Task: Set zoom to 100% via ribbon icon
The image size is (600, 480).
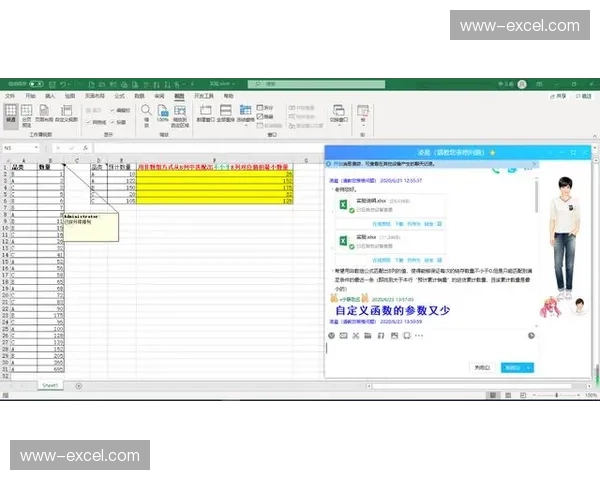Action: [x=163, y=114]
